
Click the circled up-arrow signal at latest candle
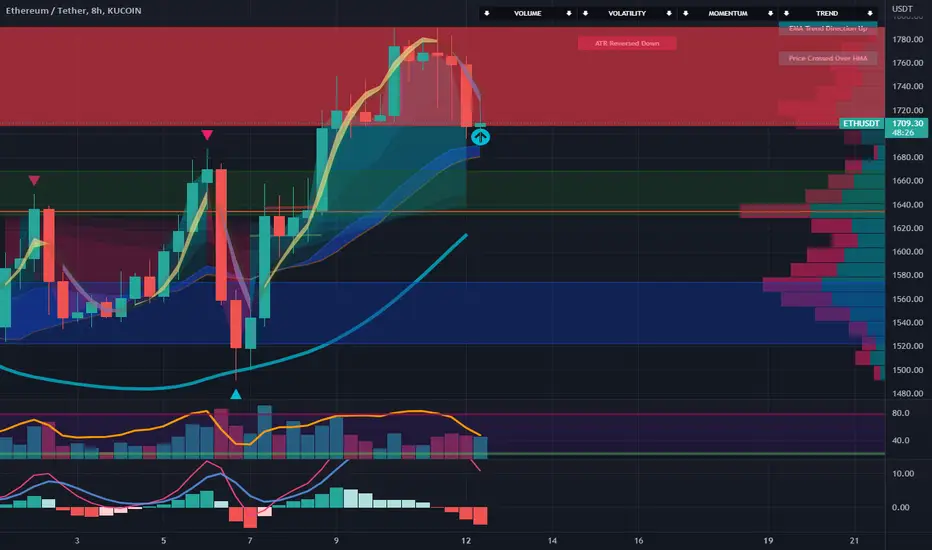point(480,137)
